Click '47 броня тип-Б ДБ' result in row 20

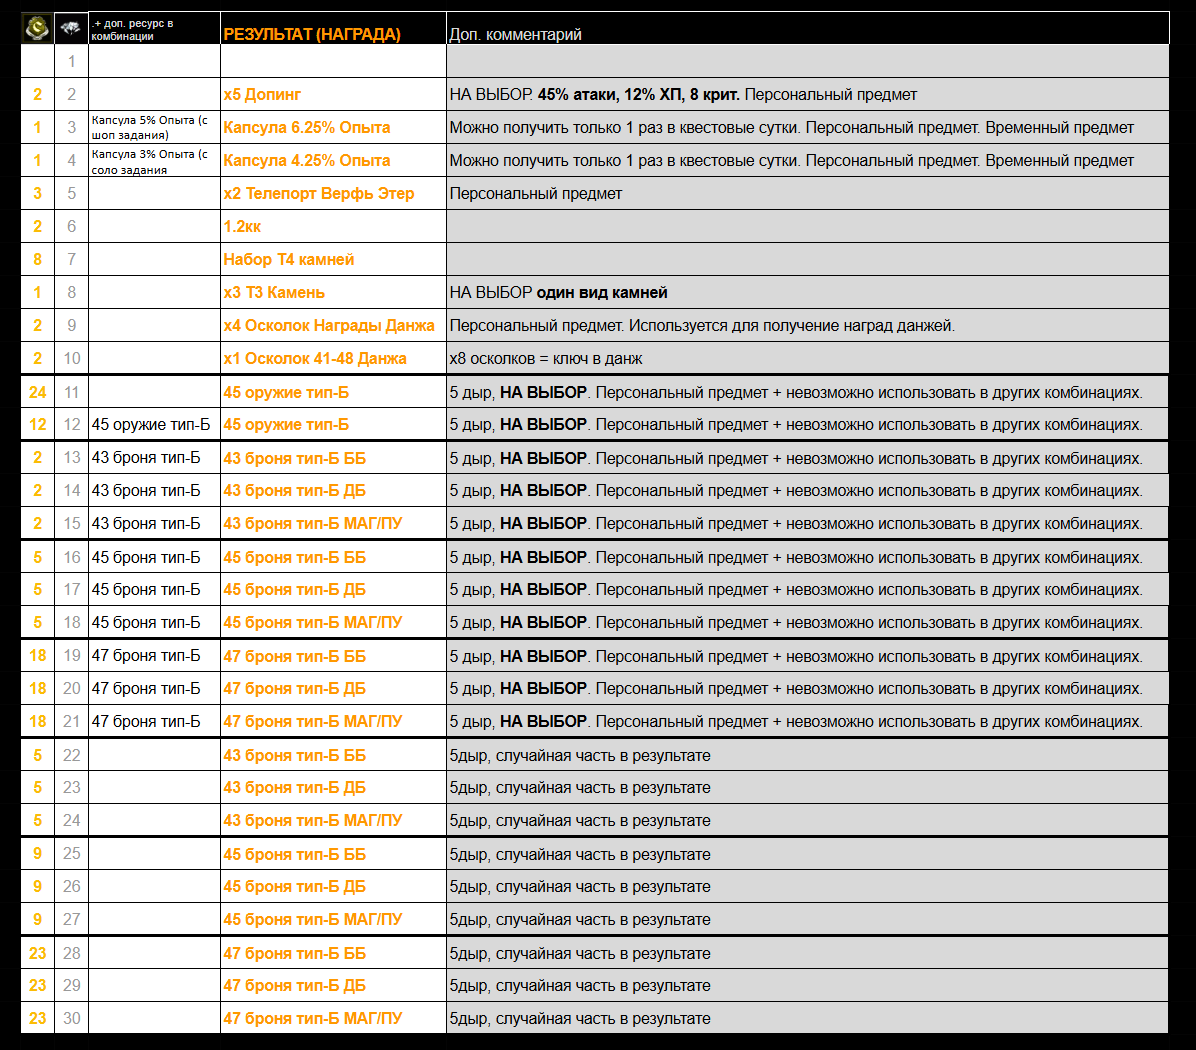coord(294,689)
